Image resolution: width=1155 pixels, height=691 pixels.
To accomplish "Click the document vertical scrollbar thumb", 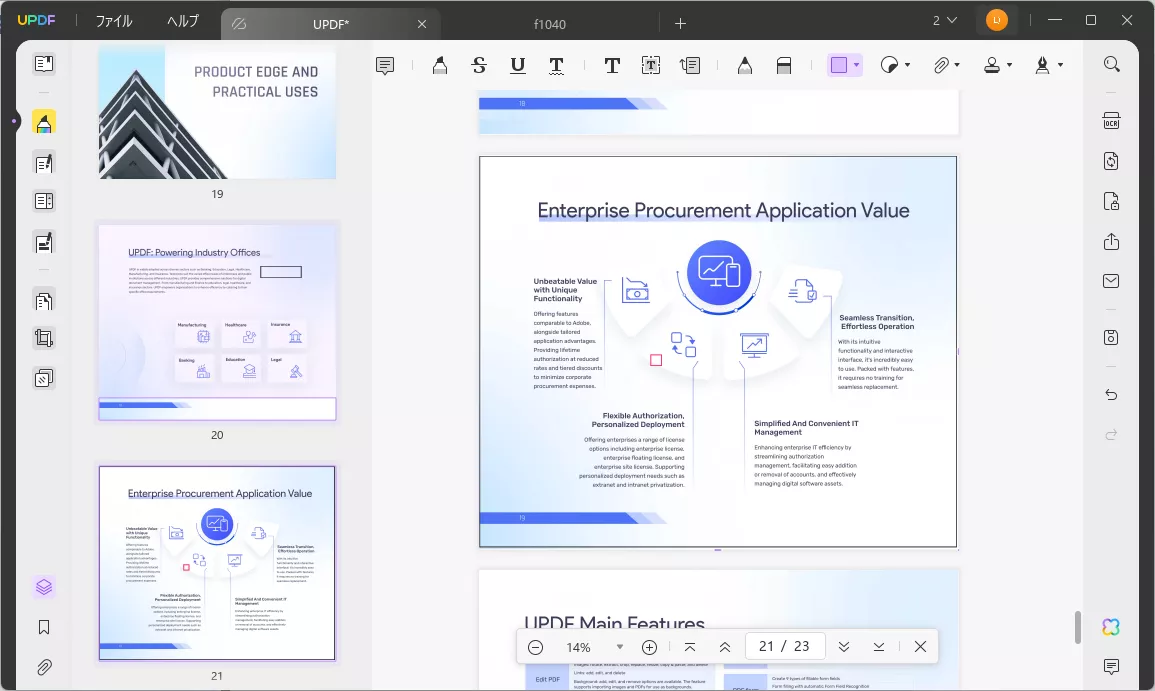I will pyautogui.click(x=1077, y=627).
